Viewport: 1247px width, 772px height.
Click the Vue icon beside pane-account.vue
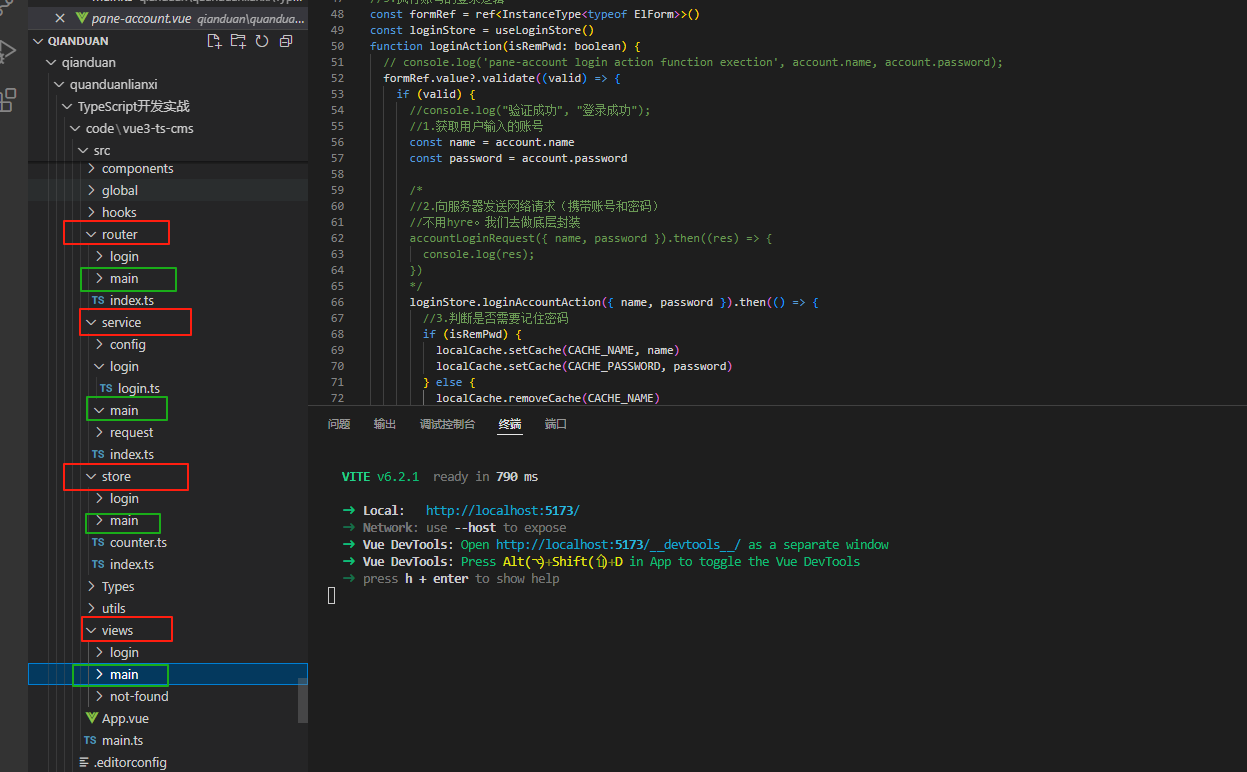pos(82,18)
